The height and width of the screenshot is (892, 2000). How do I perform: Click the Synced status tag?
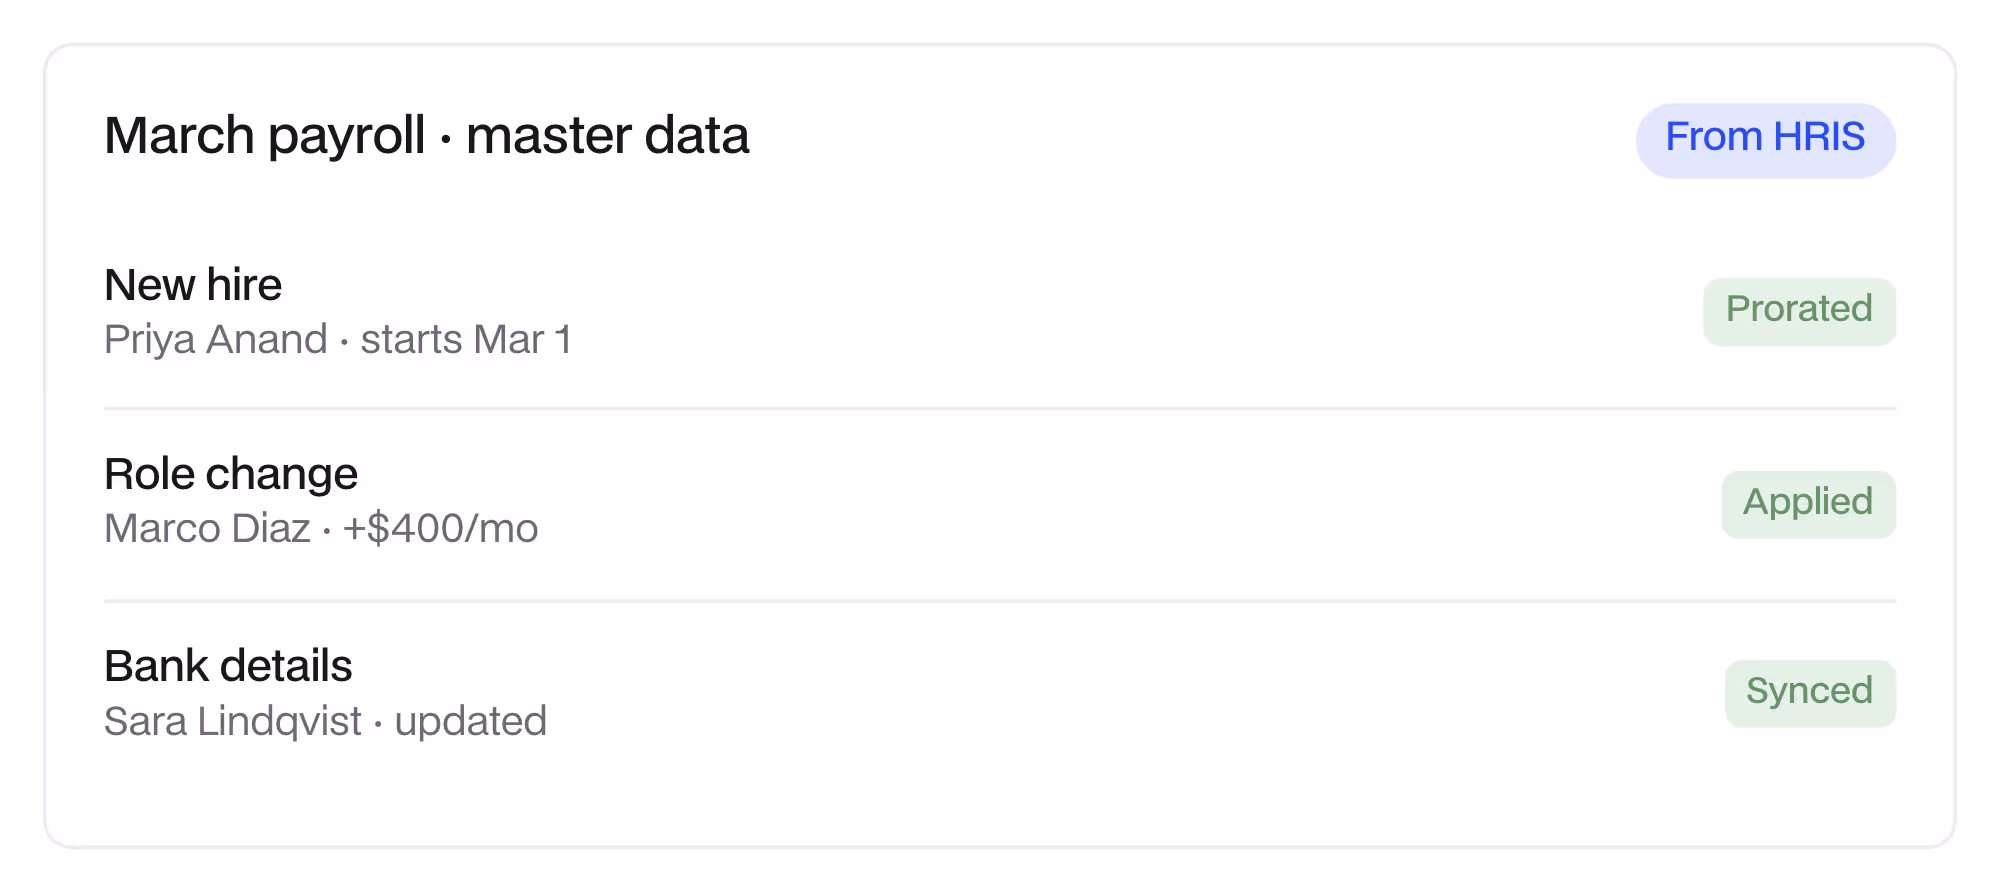pyautogui.click(x=1810, y=693)
